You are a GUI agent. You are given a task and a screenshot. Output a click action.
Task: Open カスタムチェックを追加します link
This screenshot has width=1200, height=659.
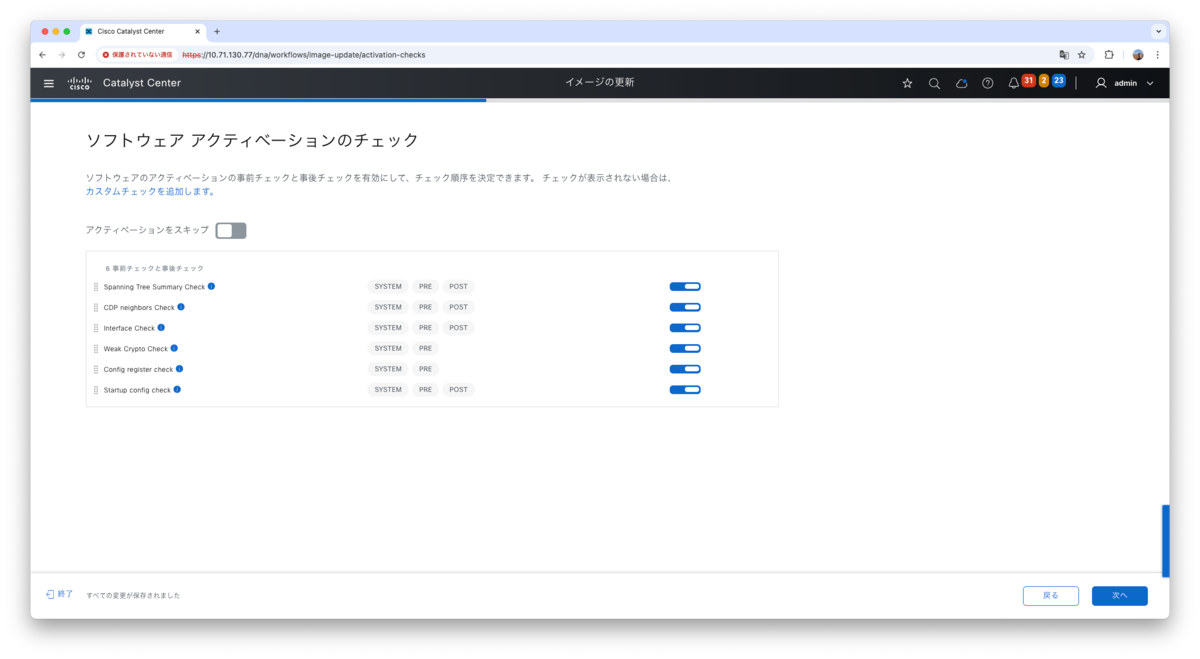click(x=150, y=191)
